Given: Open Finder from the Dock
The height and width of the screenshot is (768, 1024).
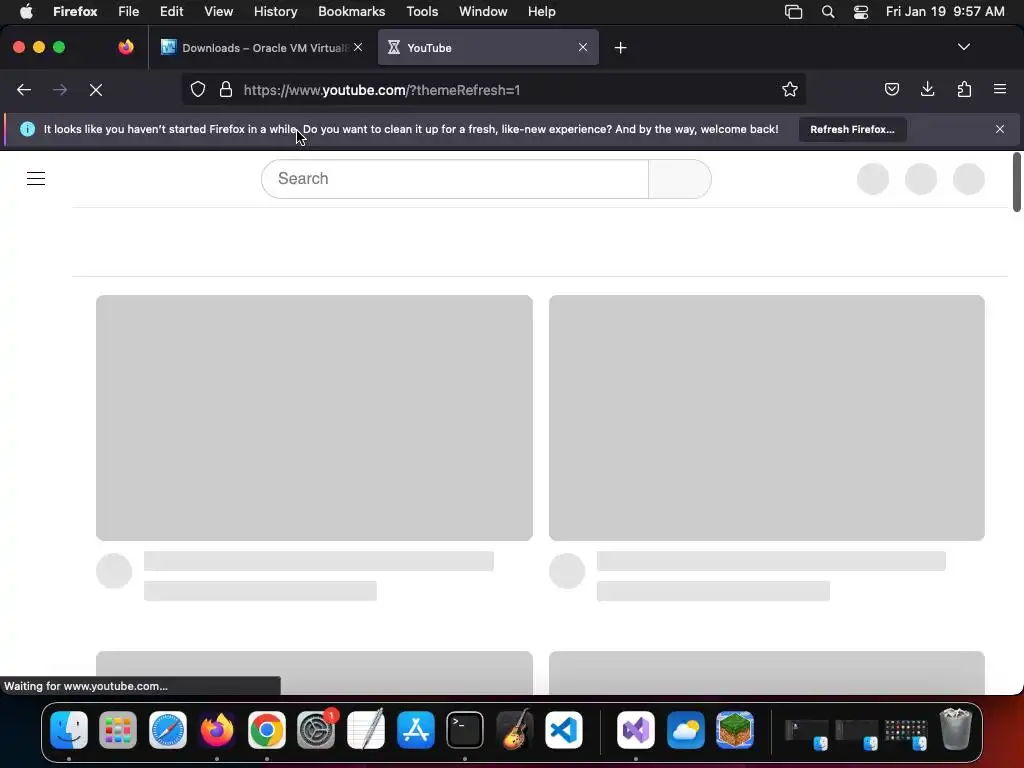Looking at the screenshot, I should (x=69, y=729).
